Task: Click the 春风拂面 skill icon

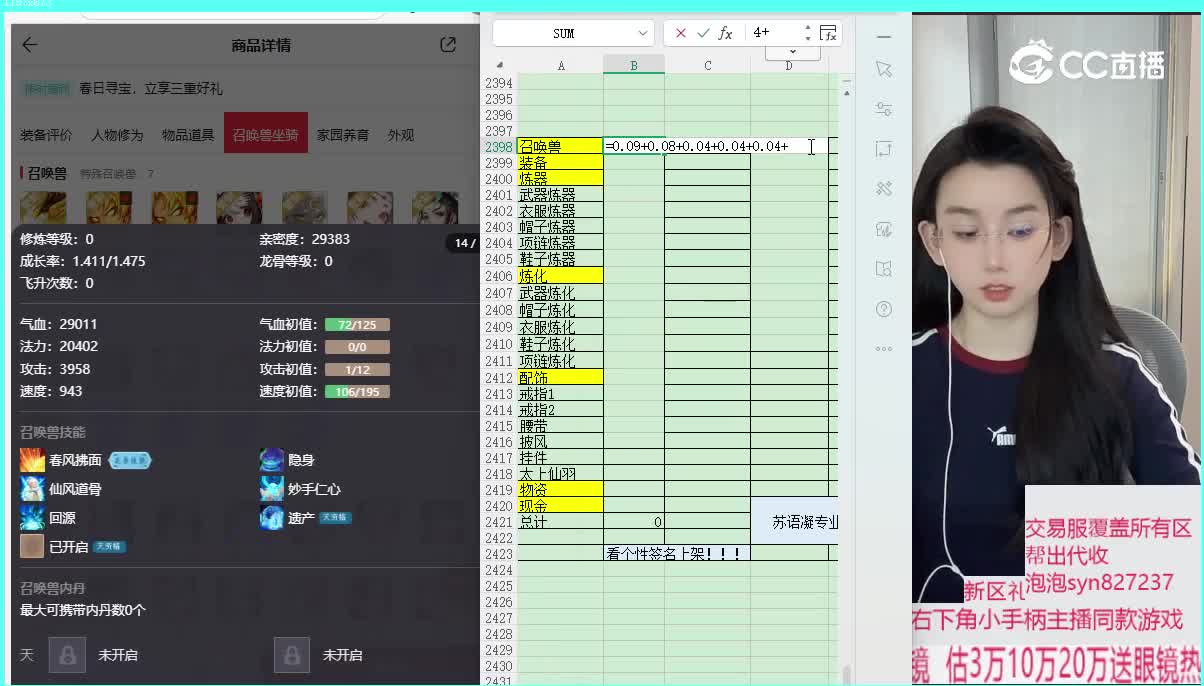Action: (x=32, y=460)
